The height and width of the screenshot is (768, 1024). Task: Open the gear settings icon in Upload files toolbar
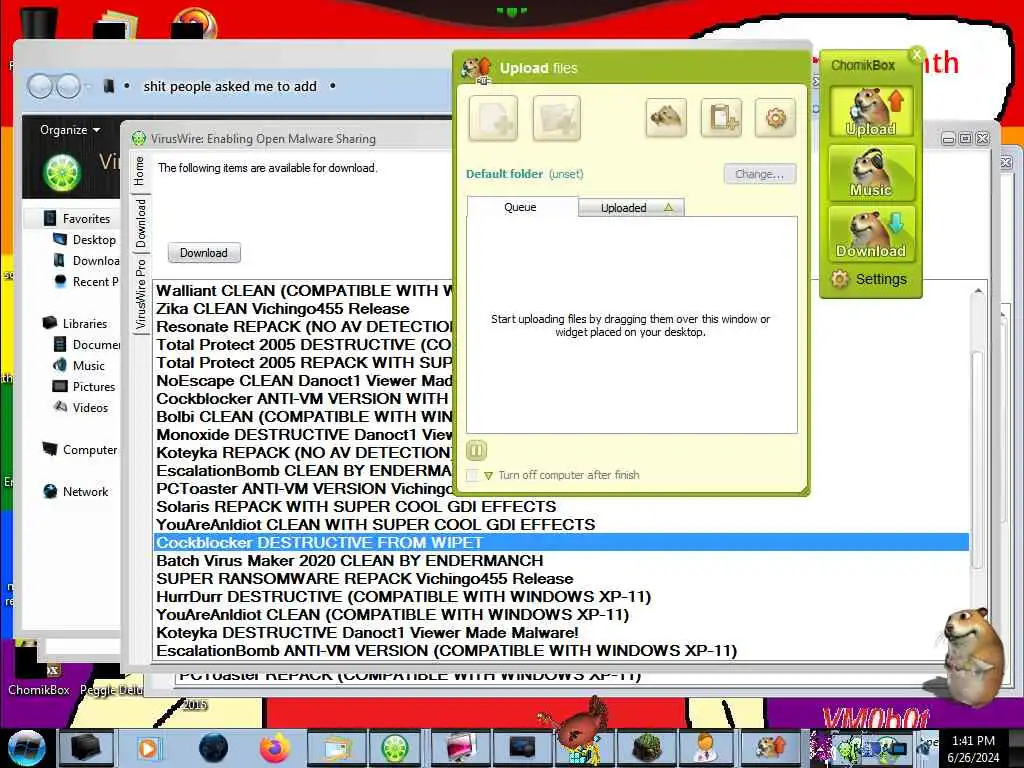point(775,118)
